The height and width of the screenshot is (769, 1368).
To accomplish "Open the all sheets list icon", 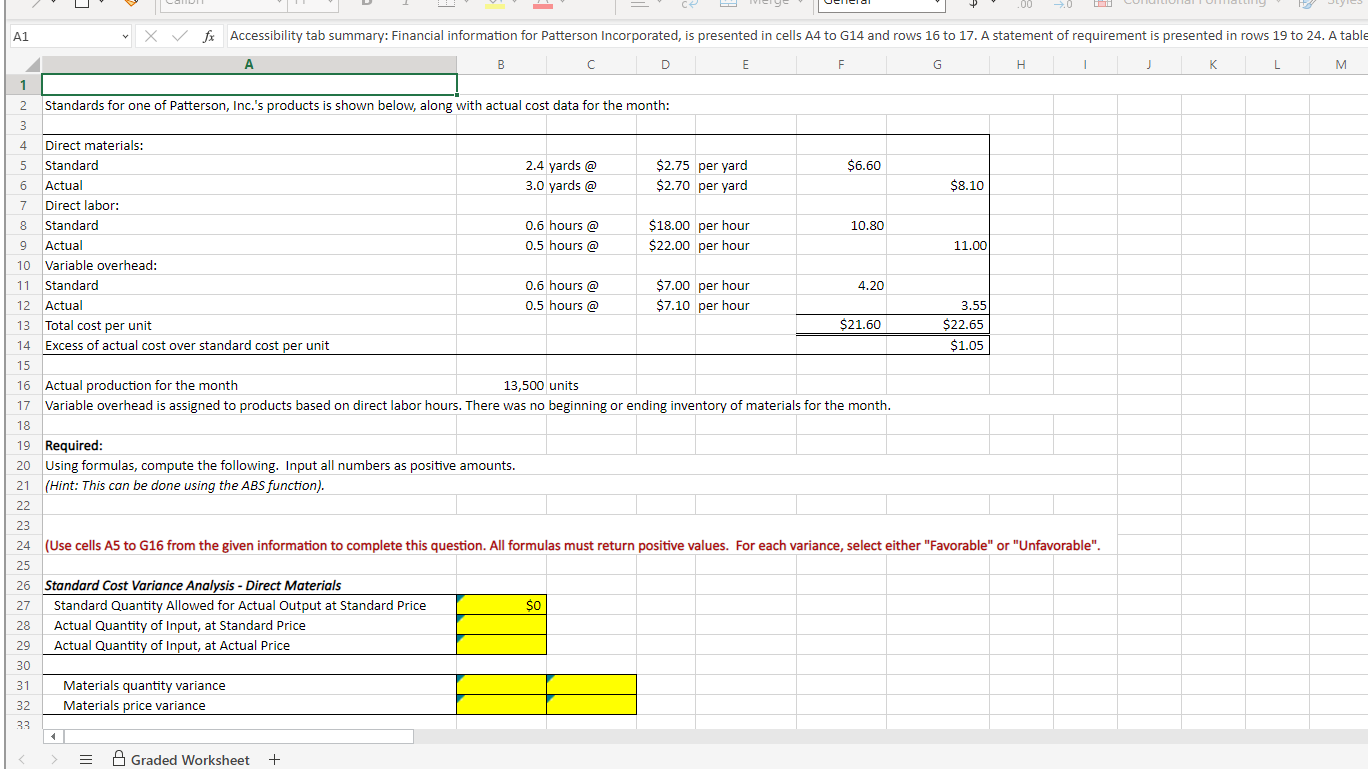I will pos(87,760).
